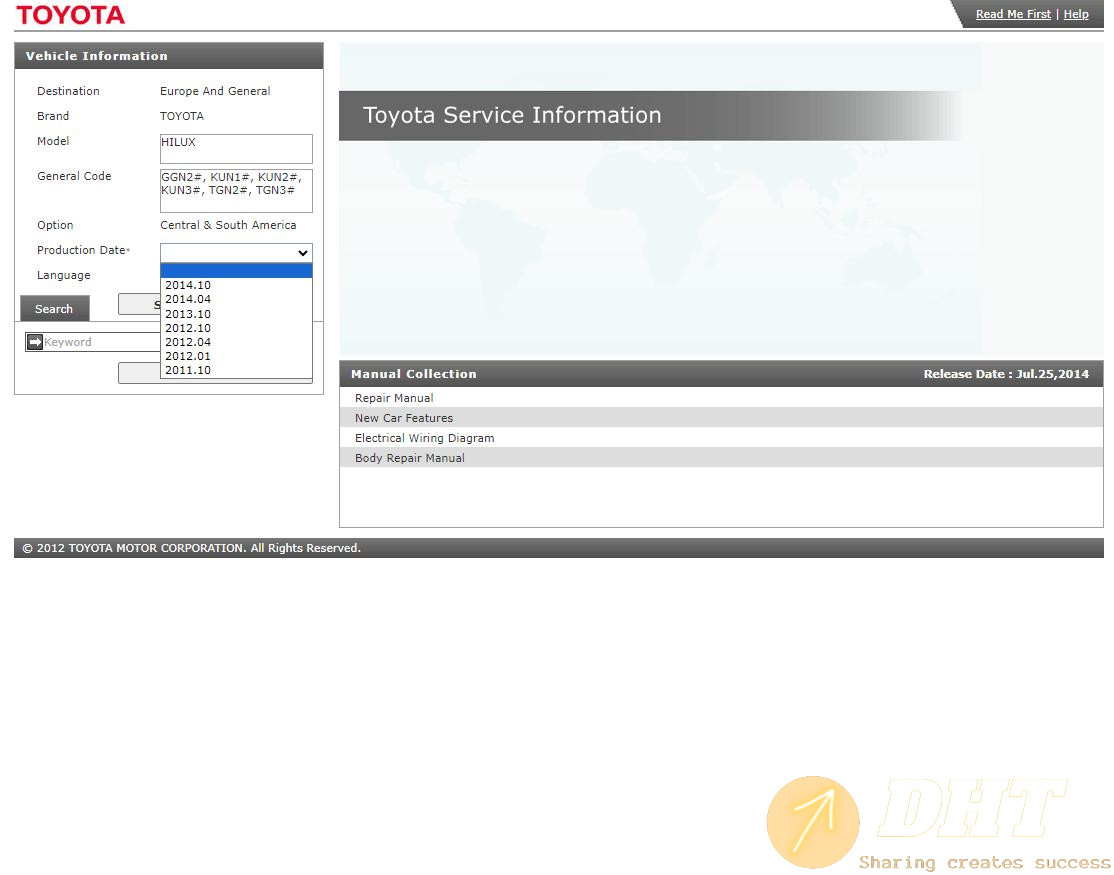Image resolution: width=1114 pixels, height=875 pixels.
Task: Click the copyright 2012 TOYOTA MOTOR CORPORATION text
Action: (192, 548)
